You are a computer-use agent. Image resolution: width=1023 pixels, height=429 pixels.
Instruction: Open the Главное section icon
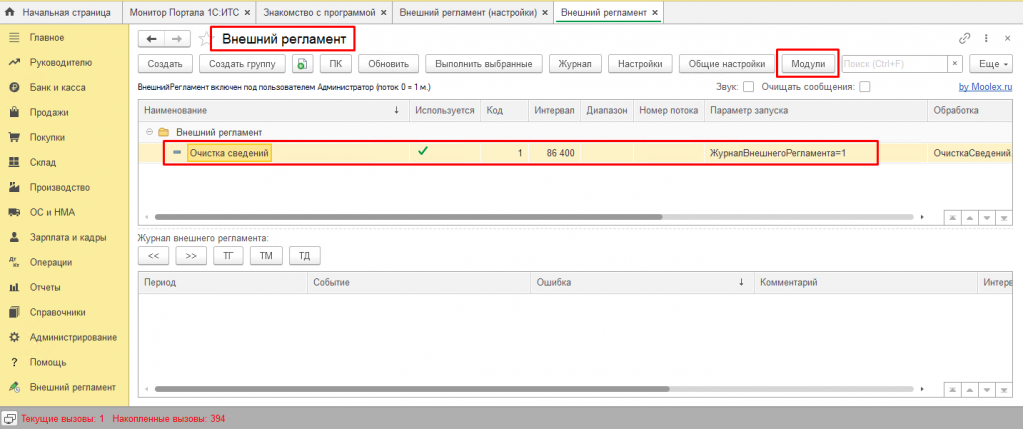(13, 38)
